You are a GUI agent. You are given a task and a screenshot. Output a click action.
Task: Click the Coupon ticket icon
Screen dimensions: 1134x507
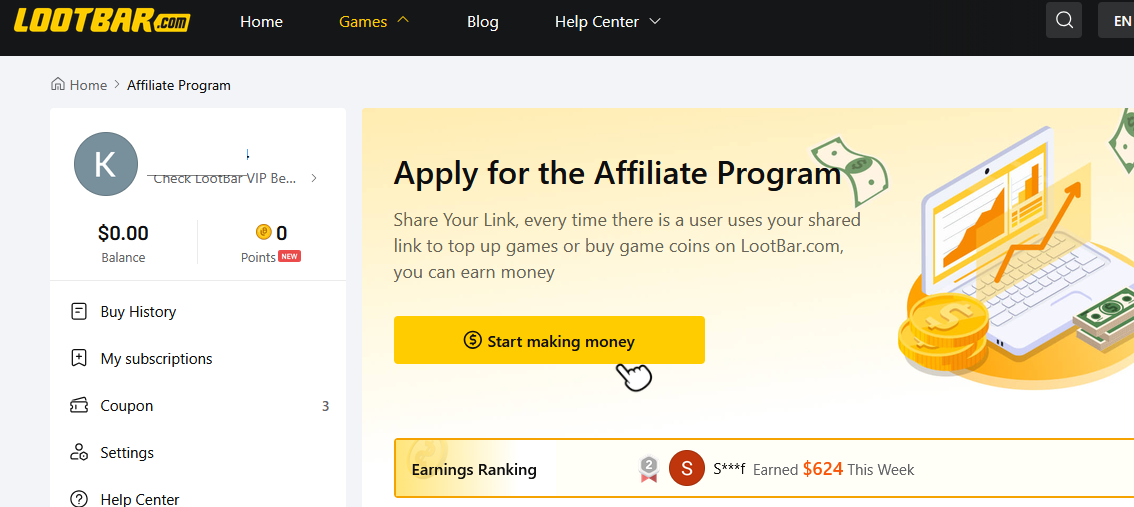point(78,406)
